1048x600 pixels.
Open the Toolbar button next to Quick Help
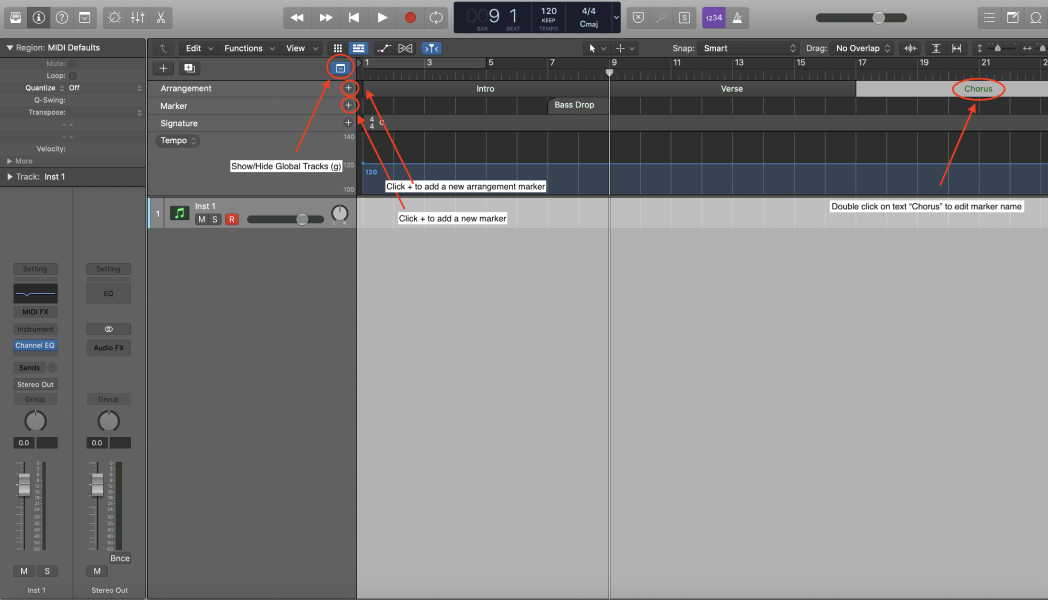coord(85,17)
